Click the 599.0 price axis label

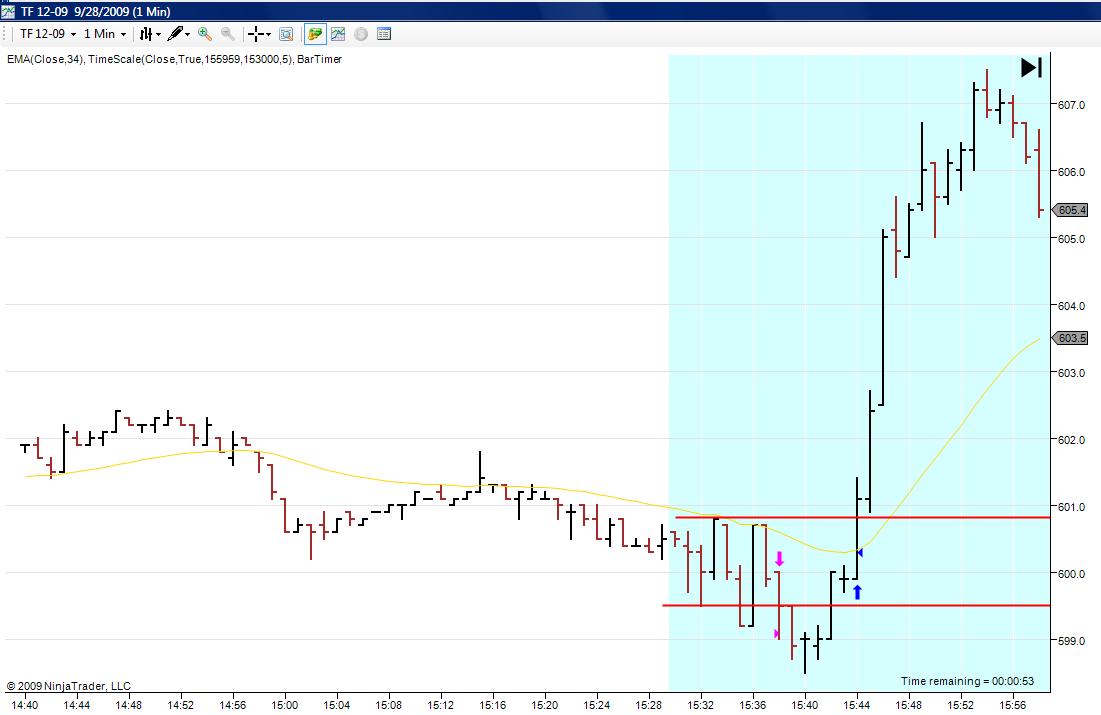click(1071, 641)
